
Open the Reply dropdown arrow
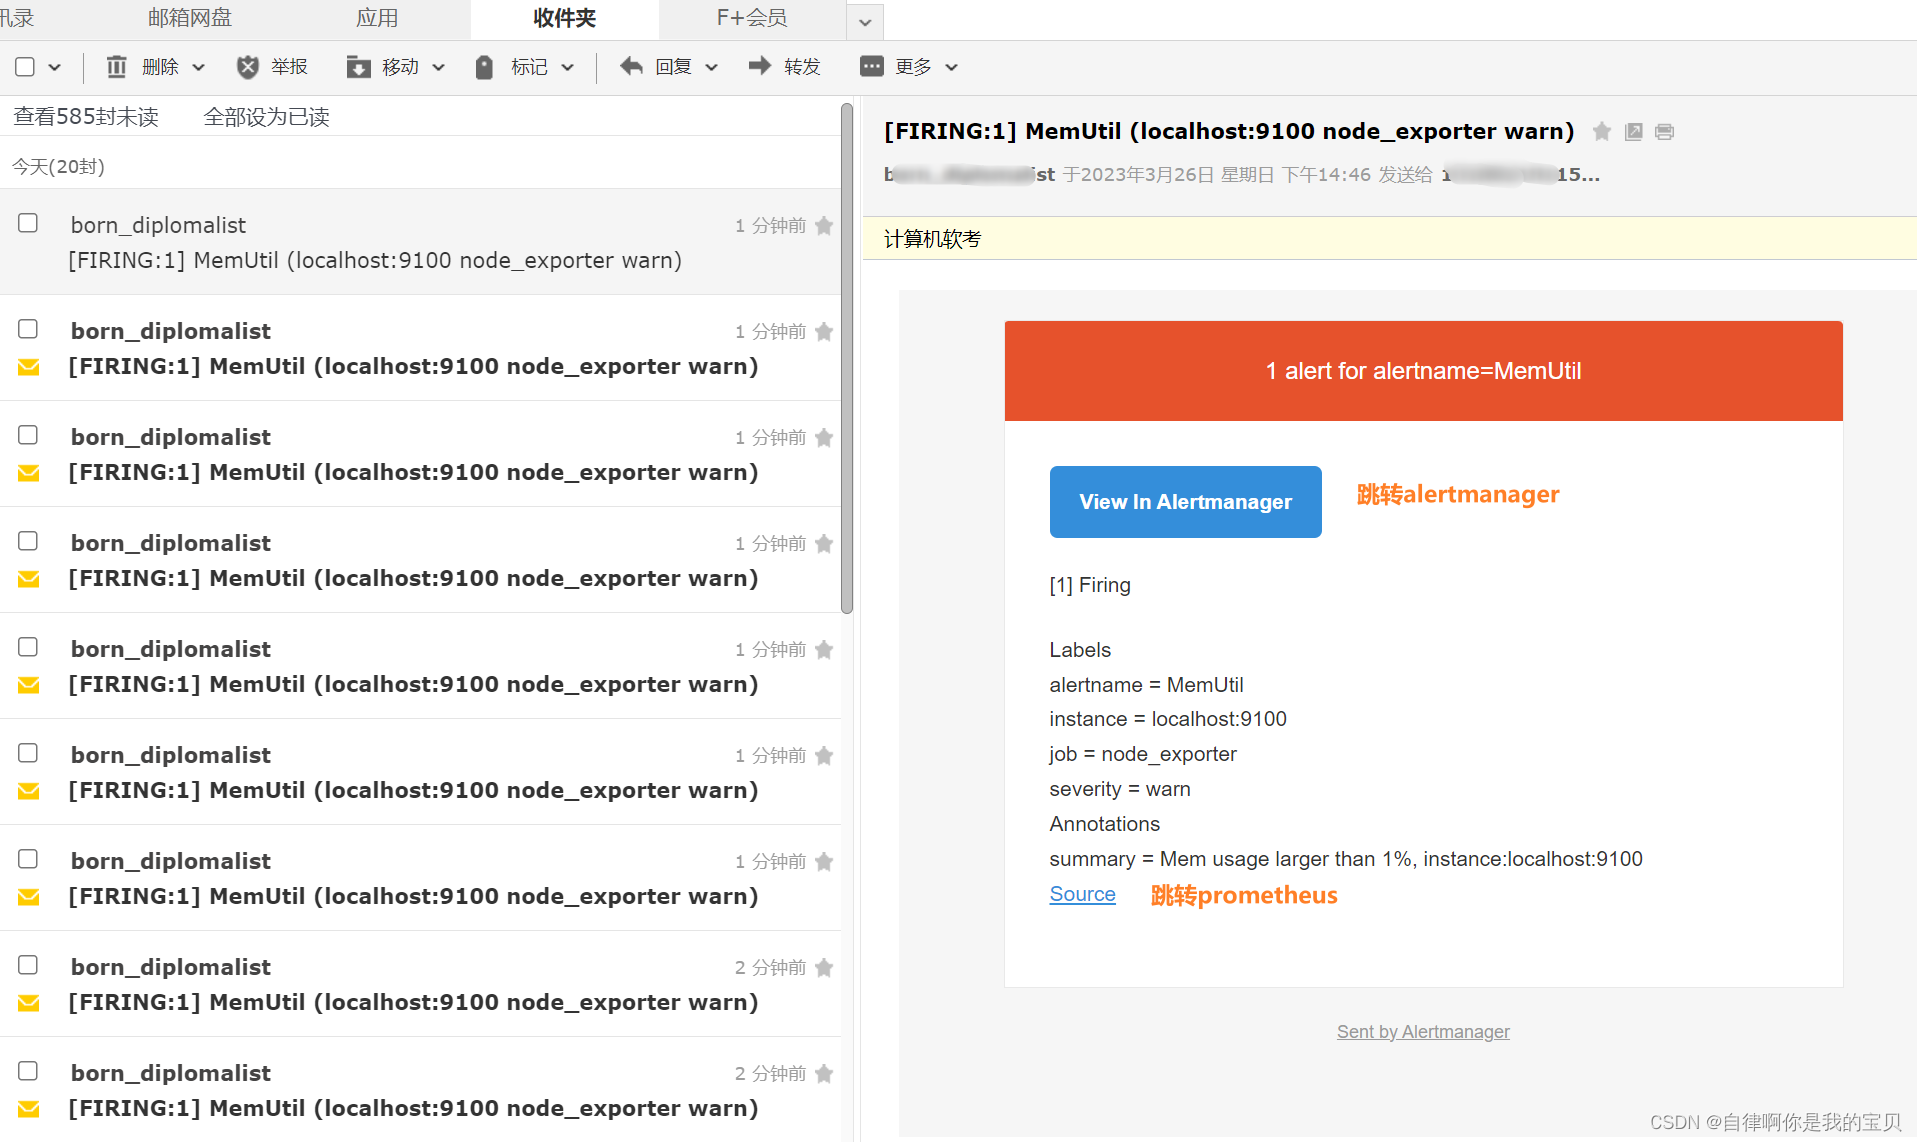712,68
